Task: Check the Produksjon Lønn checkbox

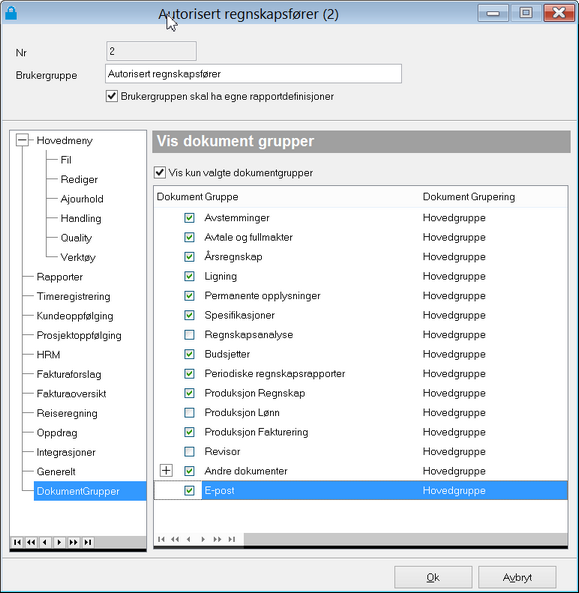Action: 189,413
